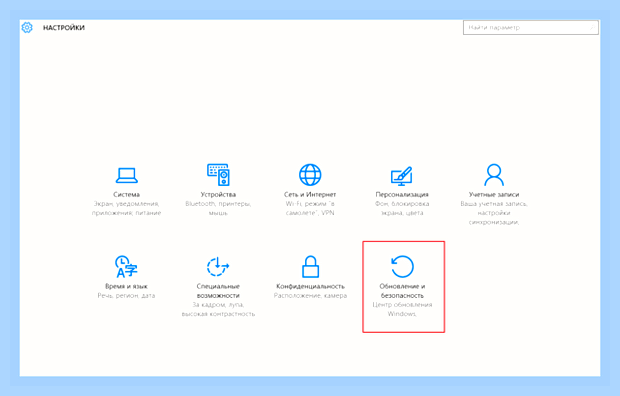This screenshot has height=396, width=620.
Task: Open the Система laptop icon
Action: 127,175
